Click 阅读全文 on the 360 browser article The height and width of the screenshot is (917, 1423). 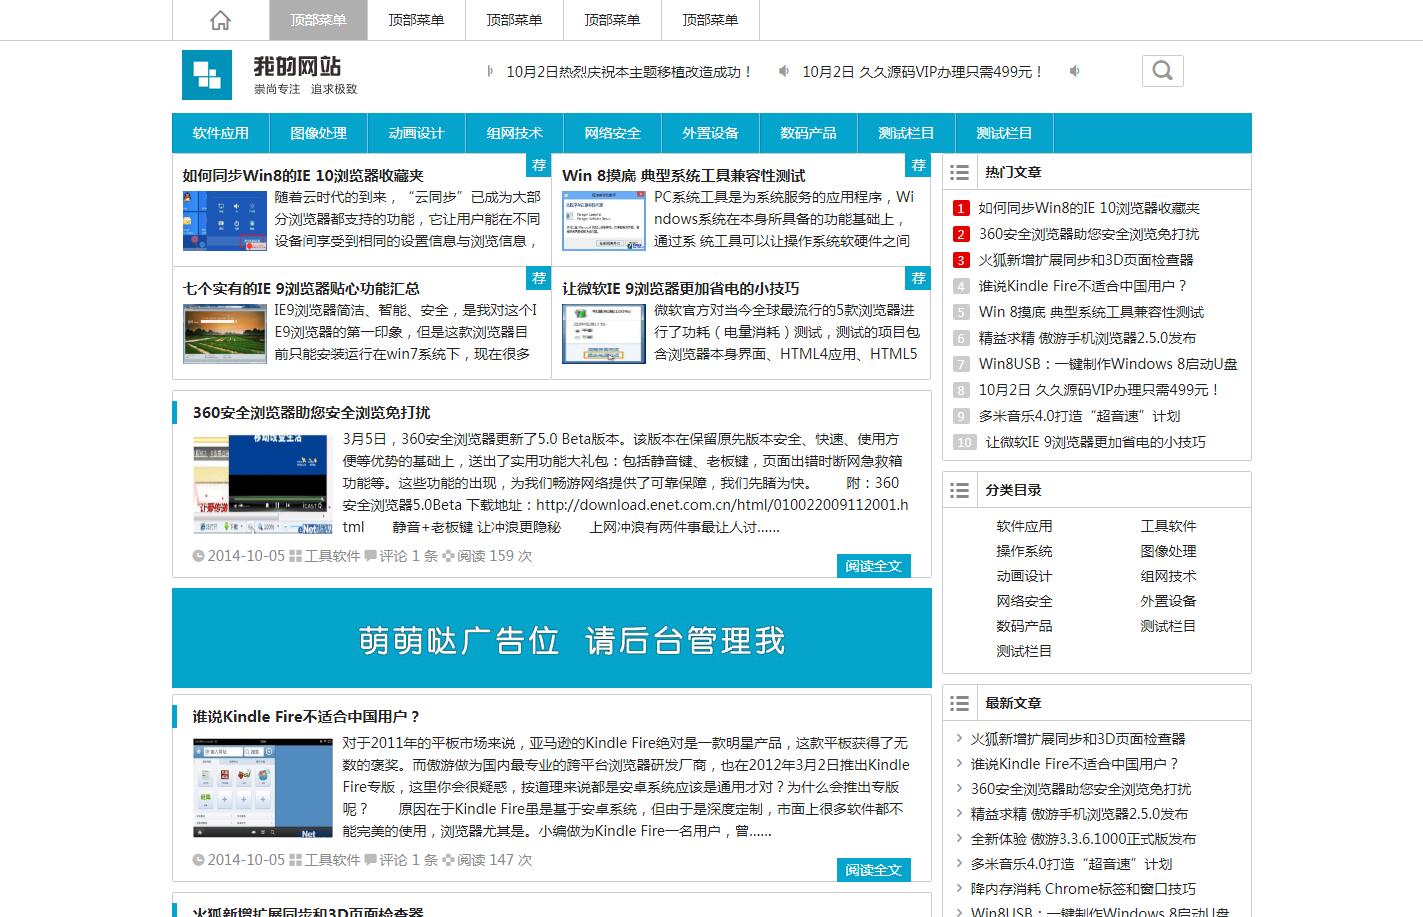(872, 565)
